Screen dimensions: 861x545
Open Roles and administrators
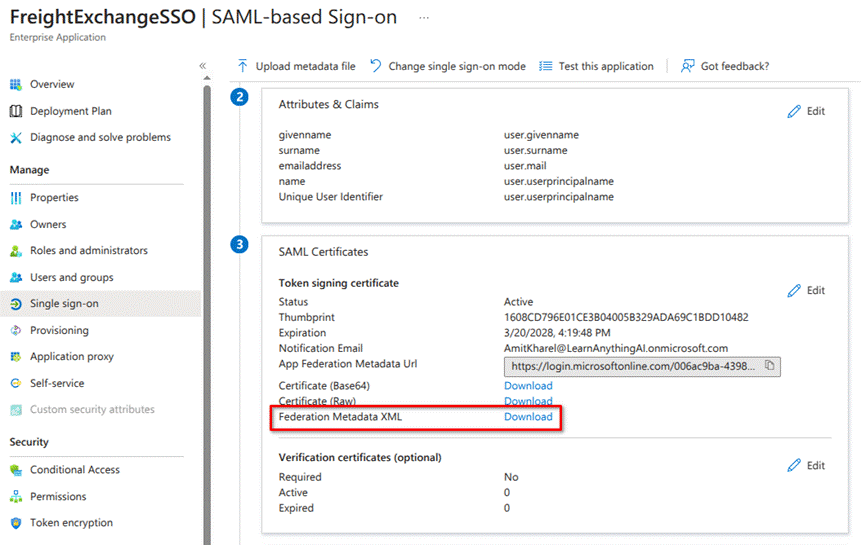tap(89, 251)
